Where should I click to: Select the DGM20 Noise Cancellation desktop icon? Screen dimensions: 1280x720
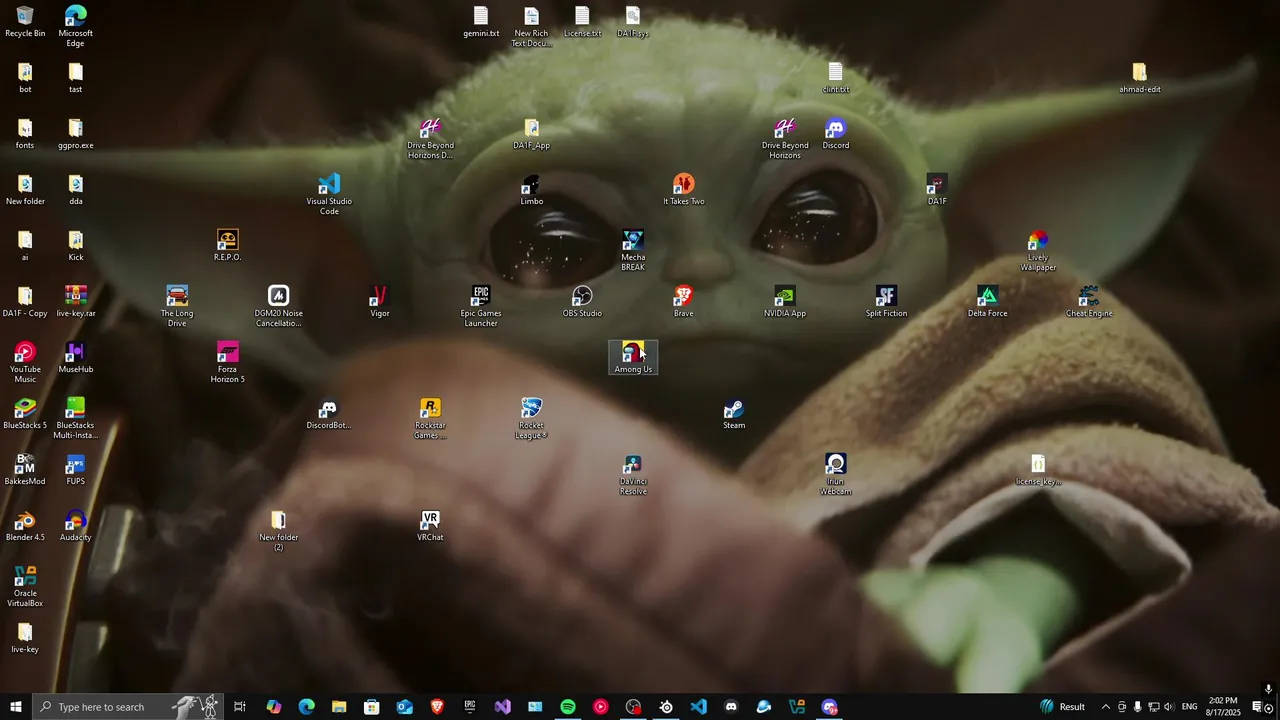[278, 307]
